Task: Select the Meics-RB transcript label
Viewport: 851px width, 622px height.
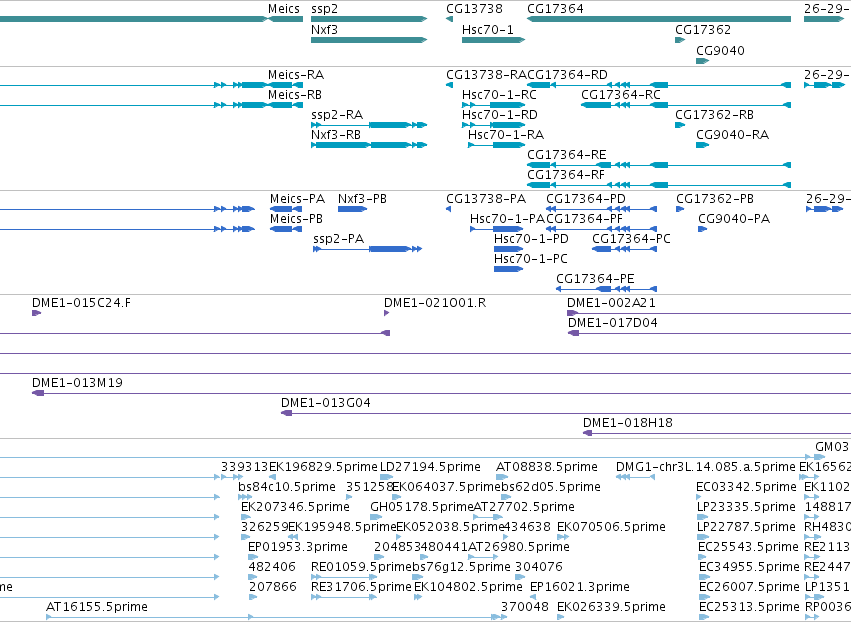Action: coord(295,94)
